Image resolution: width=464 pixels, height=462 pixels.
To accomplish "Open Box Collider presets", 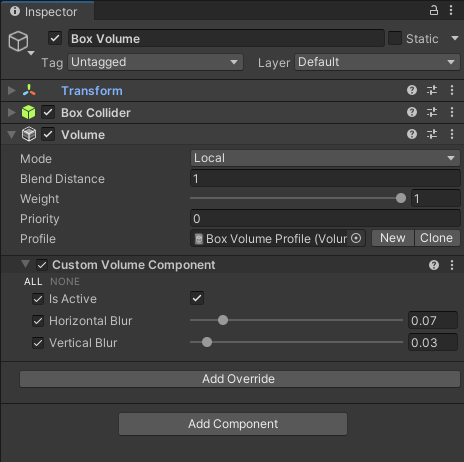I will coord(432,112).
